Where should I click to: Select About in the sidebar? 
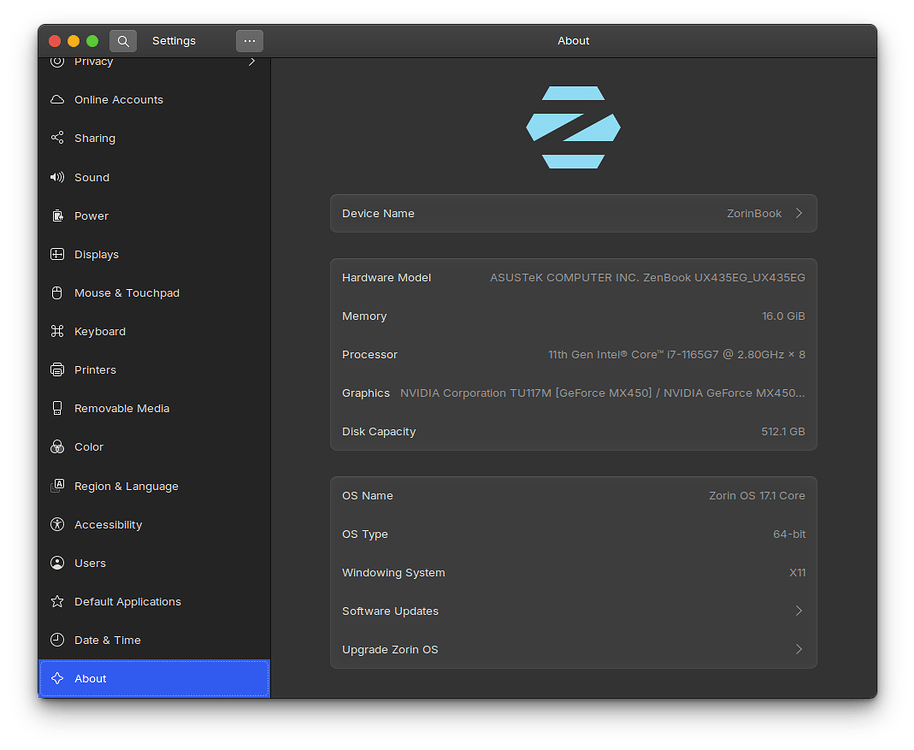(x=90, y=678)
